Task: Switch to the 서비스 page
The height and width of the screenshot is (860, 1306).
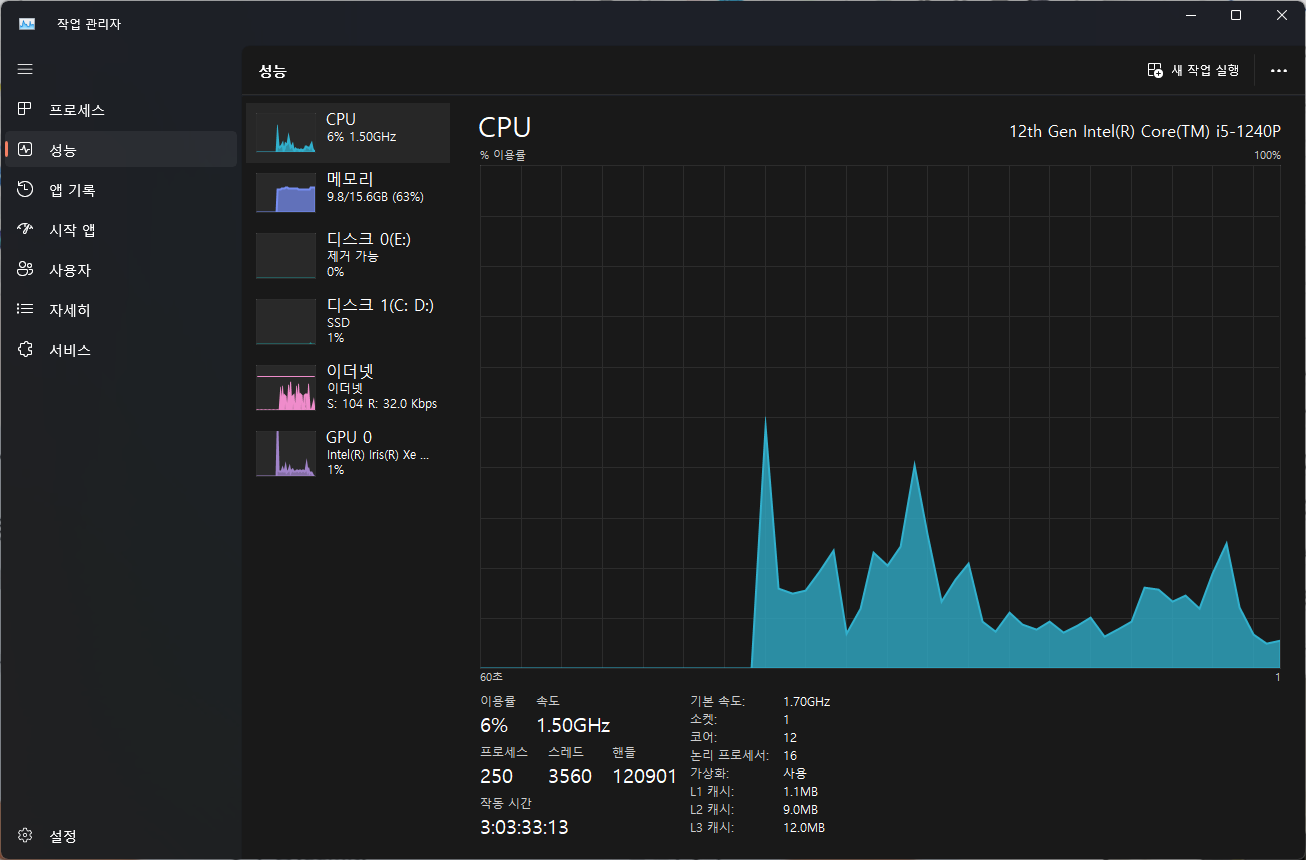Action: click(121, 349)
